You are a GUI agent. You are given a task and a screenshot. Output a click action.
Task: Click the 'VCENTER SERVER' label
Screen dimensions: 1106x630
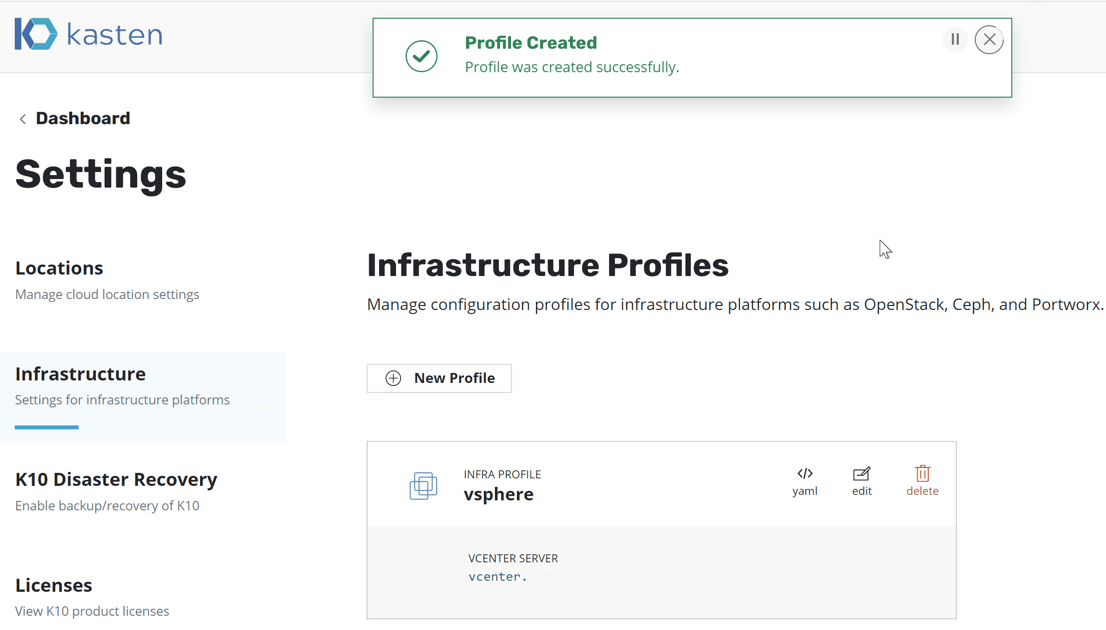point(513,558)
